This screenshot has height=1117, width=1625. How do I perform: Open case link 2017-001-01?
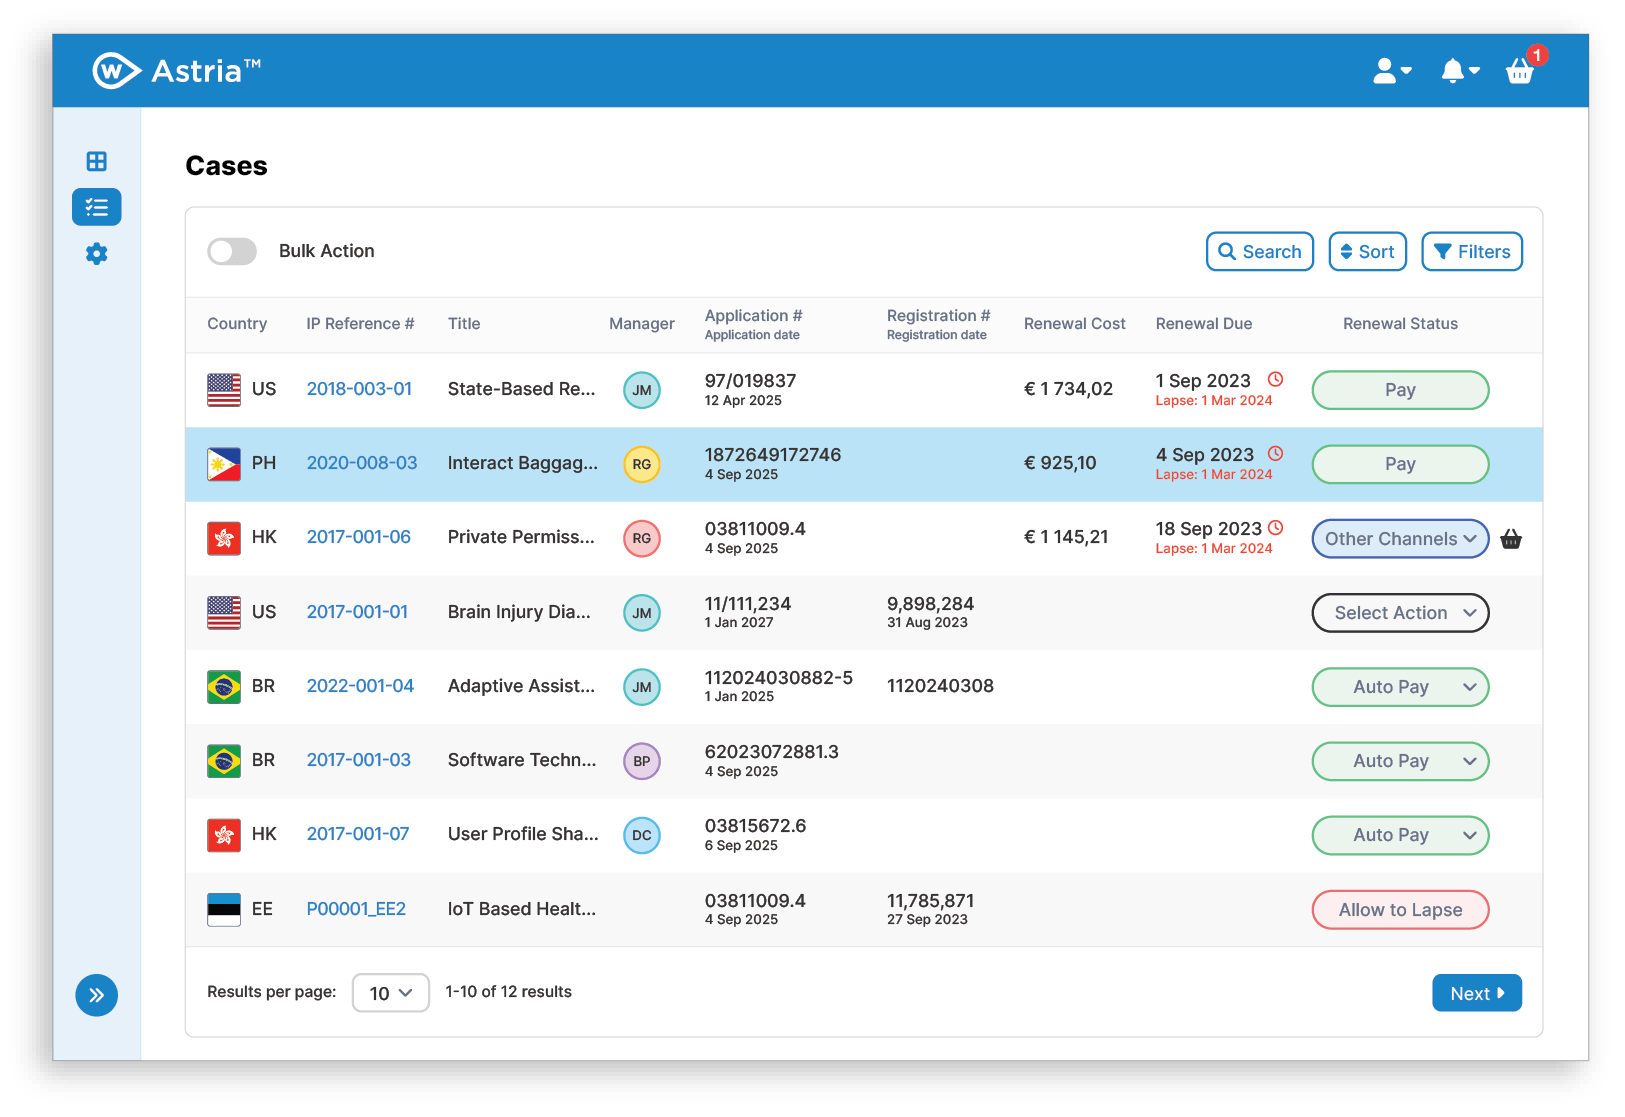[357, 612]
